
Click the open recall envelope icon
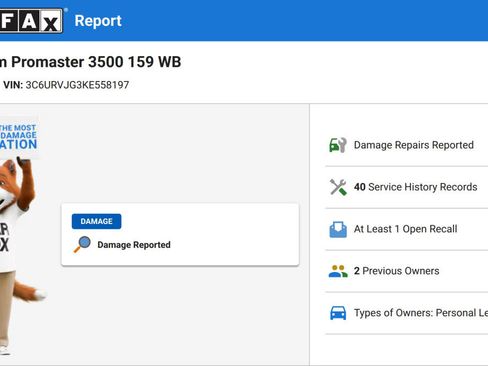point(338,229)
